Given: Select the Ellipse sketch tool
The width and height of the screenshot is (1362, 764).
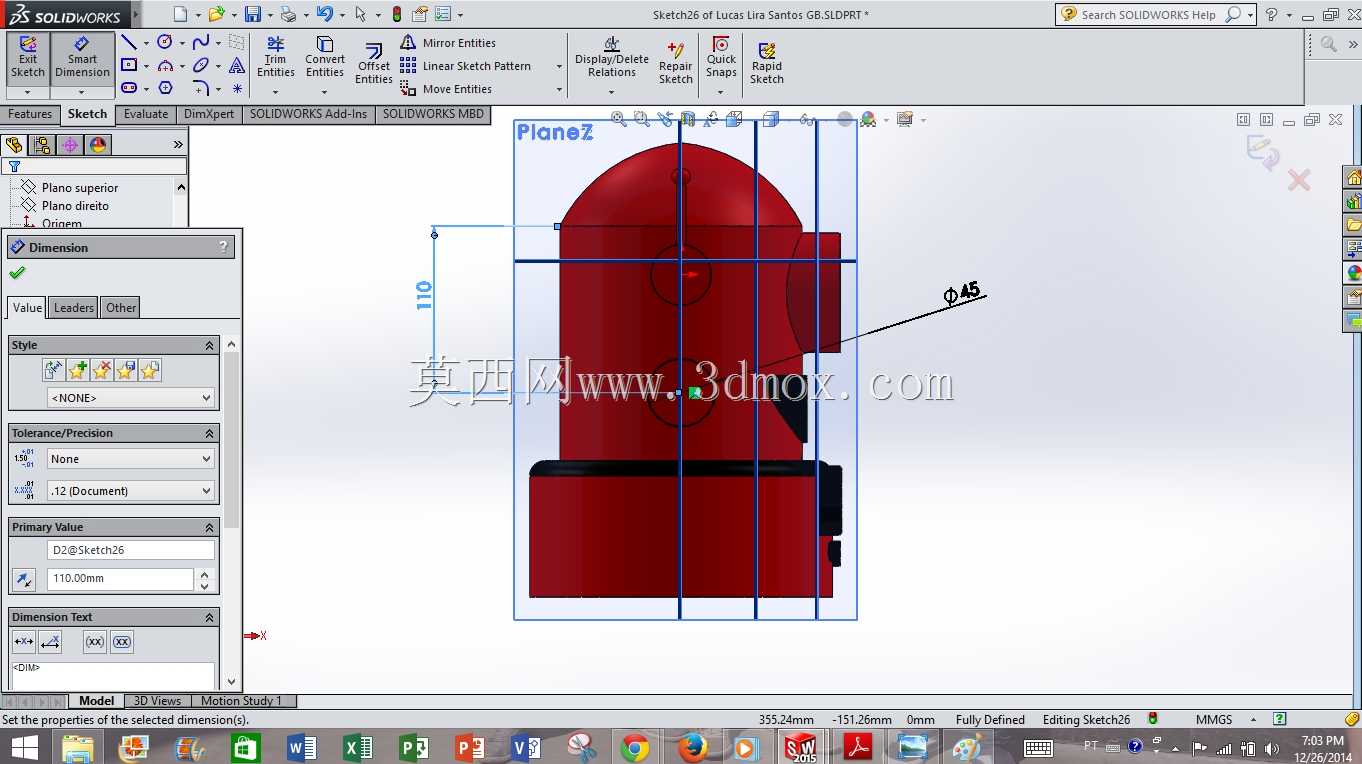Looking at the screenshot, I should 201,65.
